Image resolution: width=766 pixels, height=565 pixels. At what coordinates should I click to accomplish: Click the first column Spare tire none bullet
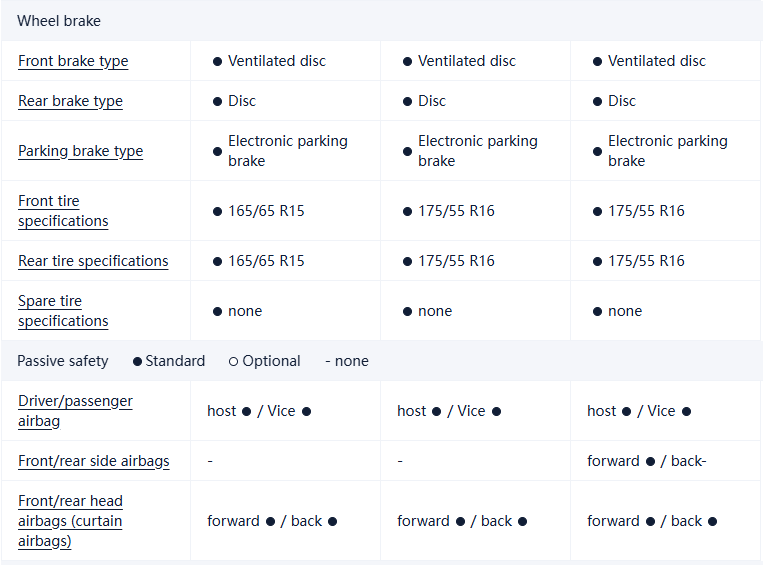pyautogui.click(x=217, y=311)
